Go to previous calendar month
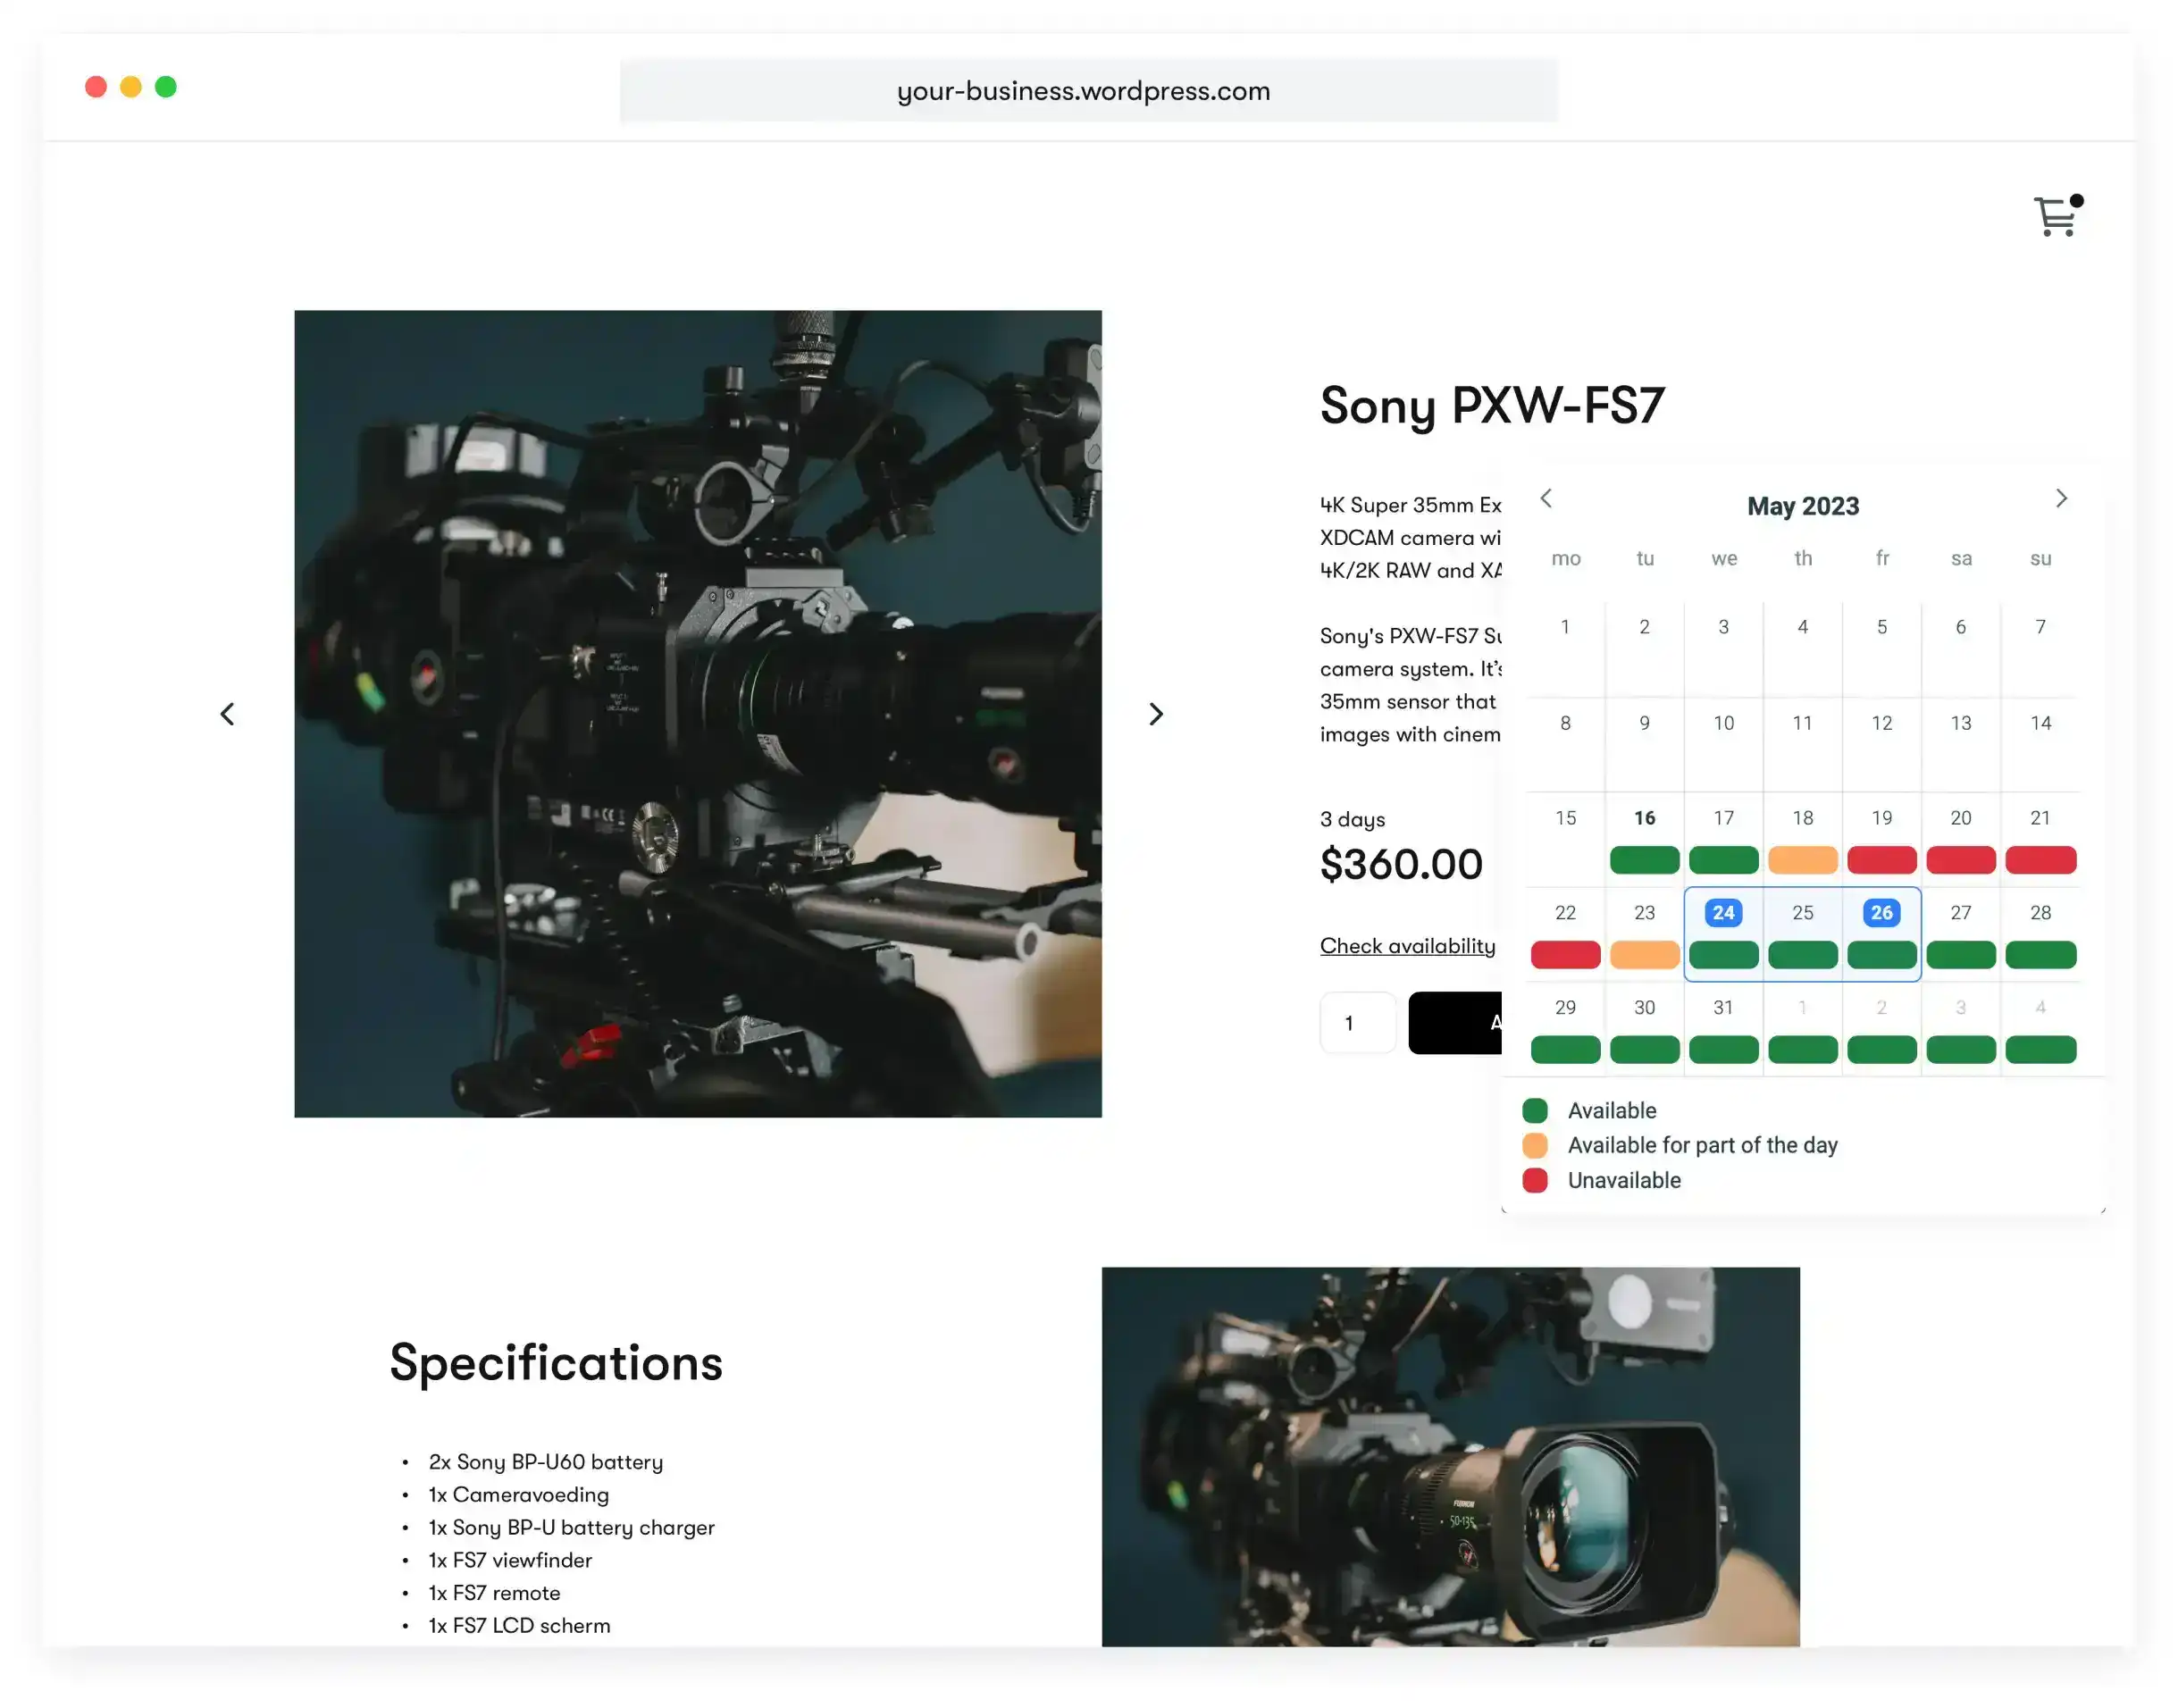The height and width of the screenshot is (1708, 2178). pyautogui.click(x=1546, y=498)
